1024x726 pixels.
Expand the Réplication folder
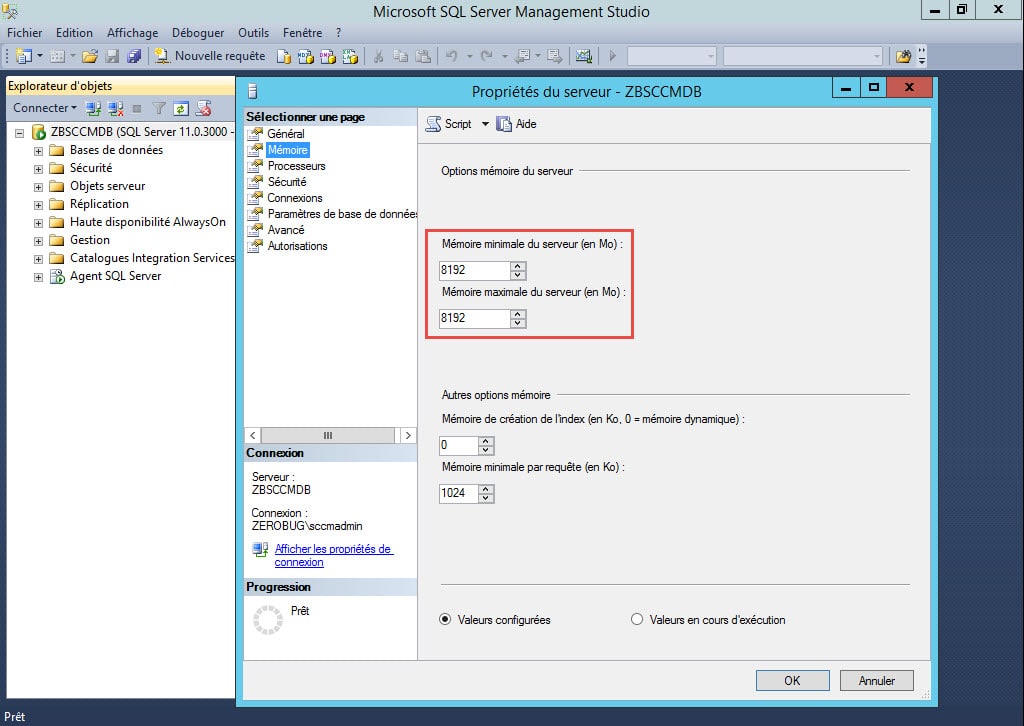38,205
